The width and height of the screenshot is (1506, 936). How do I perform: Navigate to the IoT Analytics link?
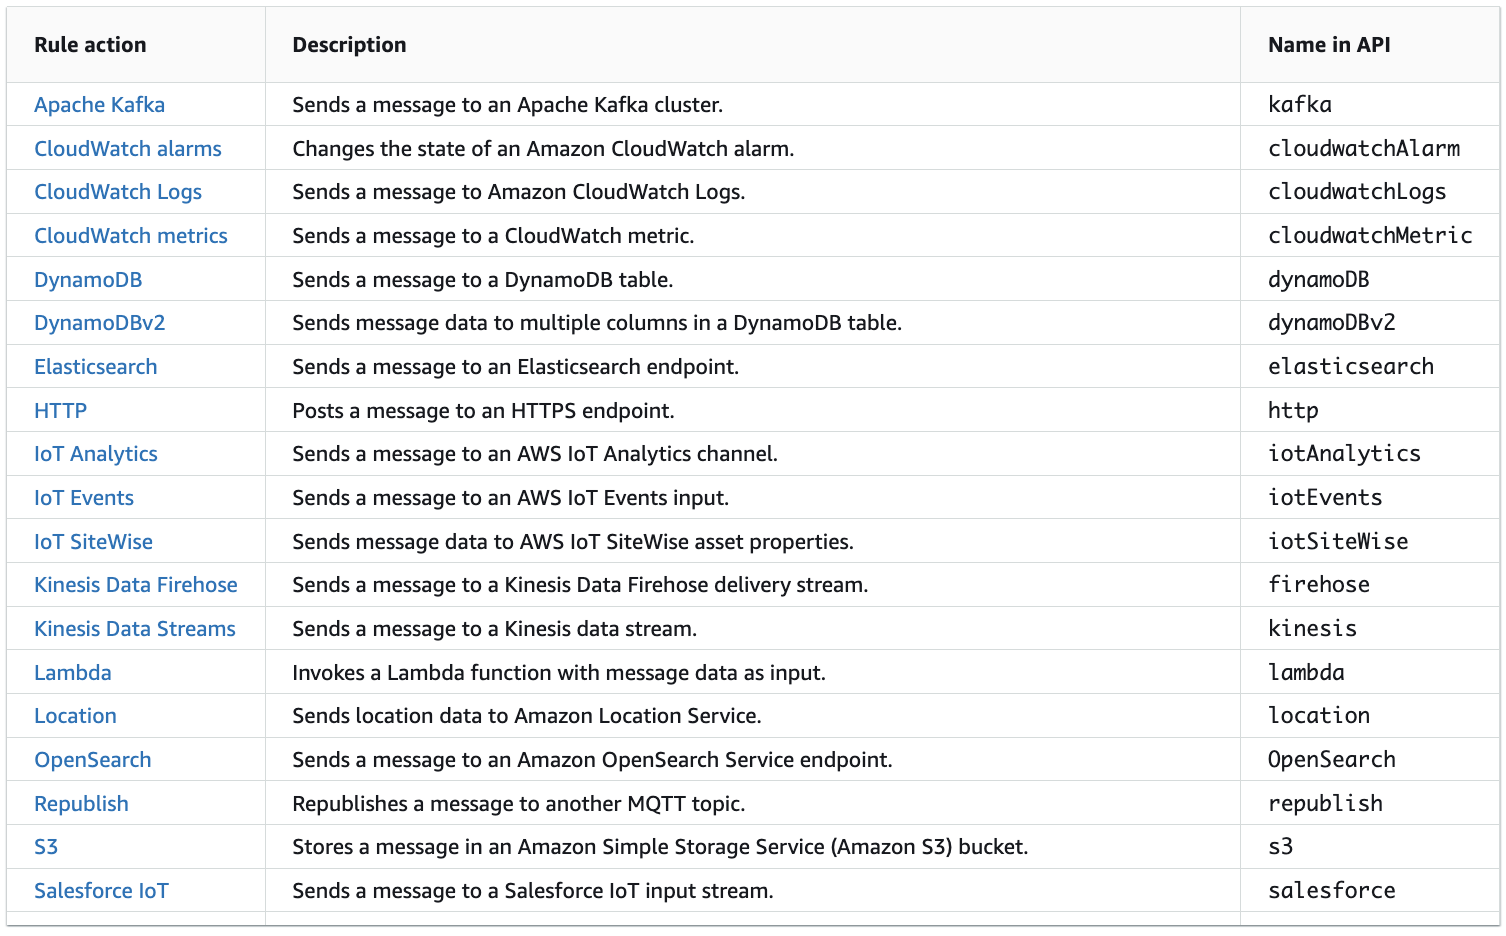click(x=95, y=454)
